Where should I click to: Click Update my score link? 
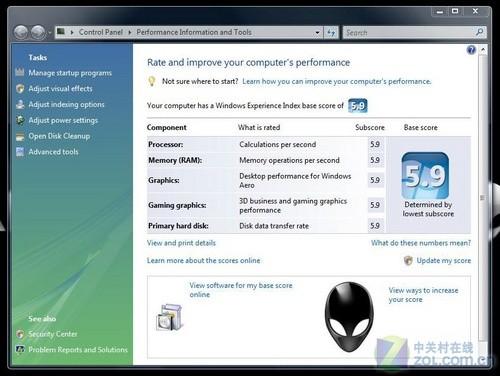(x=443, y=260)
